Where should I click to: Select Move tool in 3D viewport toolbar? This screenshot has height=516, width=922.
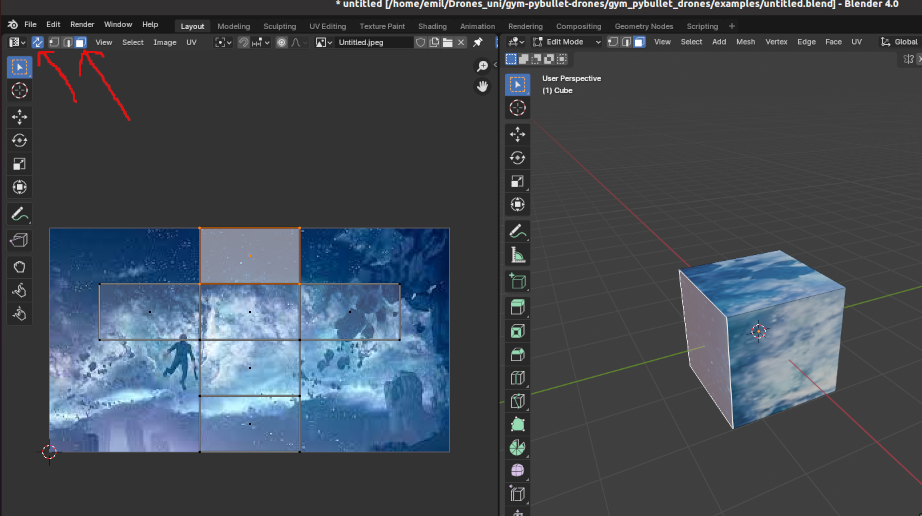tap(517, 135)
